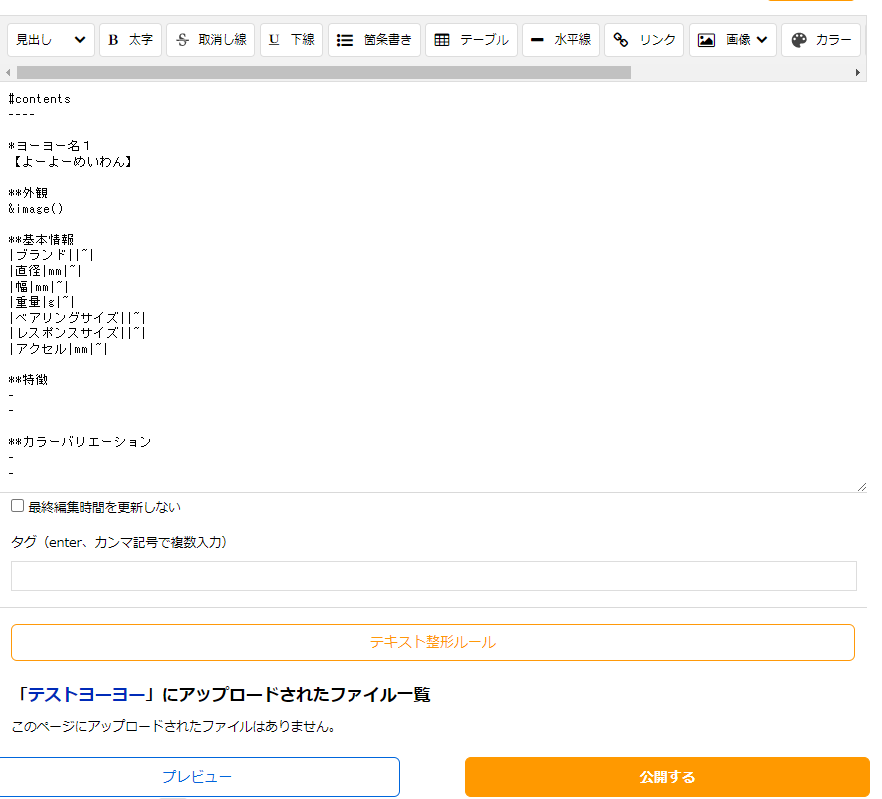Click the |ブランド||~| table row

(51, 255)
